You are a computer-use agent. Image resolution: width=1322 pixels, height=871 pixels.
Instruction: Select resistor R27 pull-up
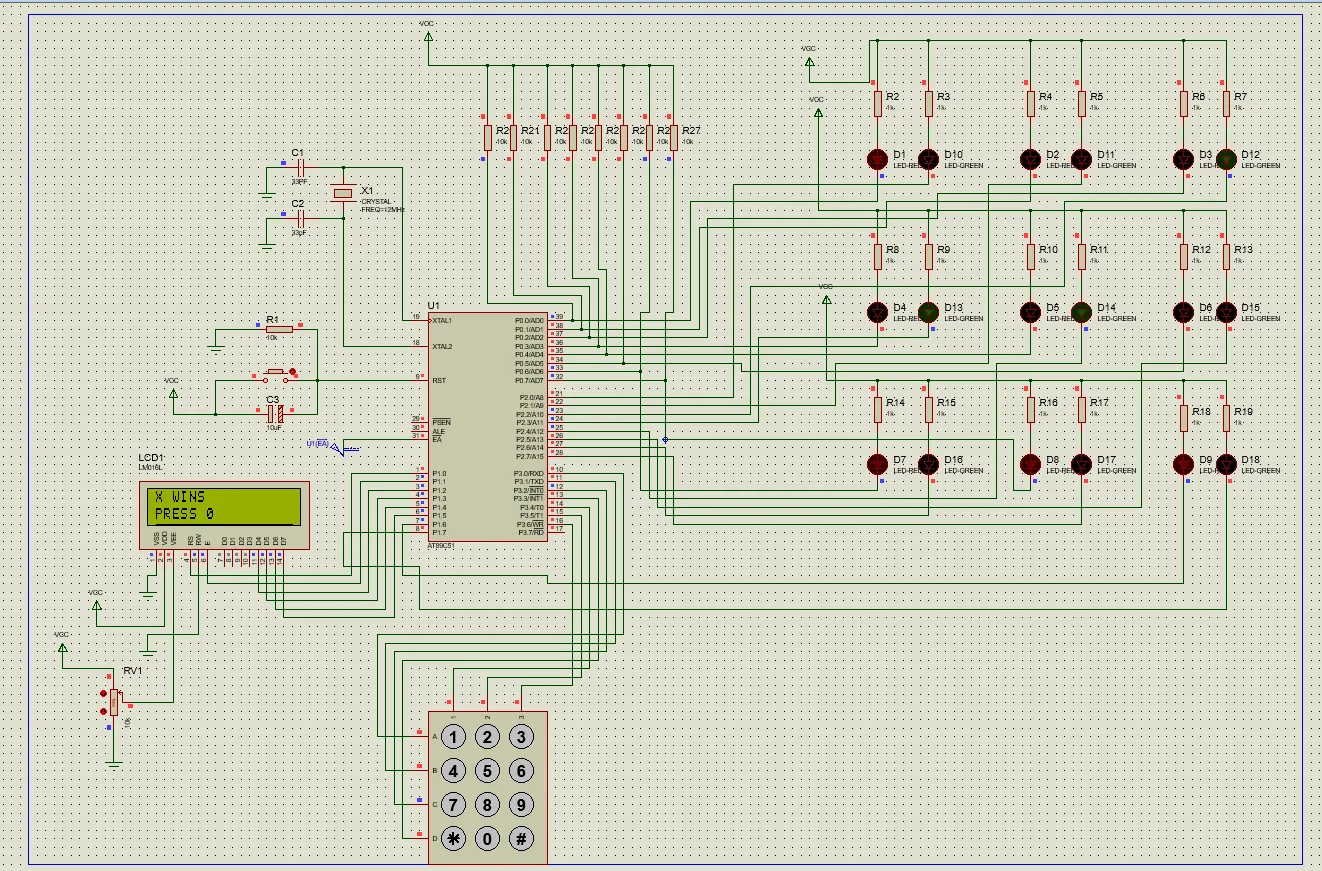pyautogui.click(x=674, y=138)
